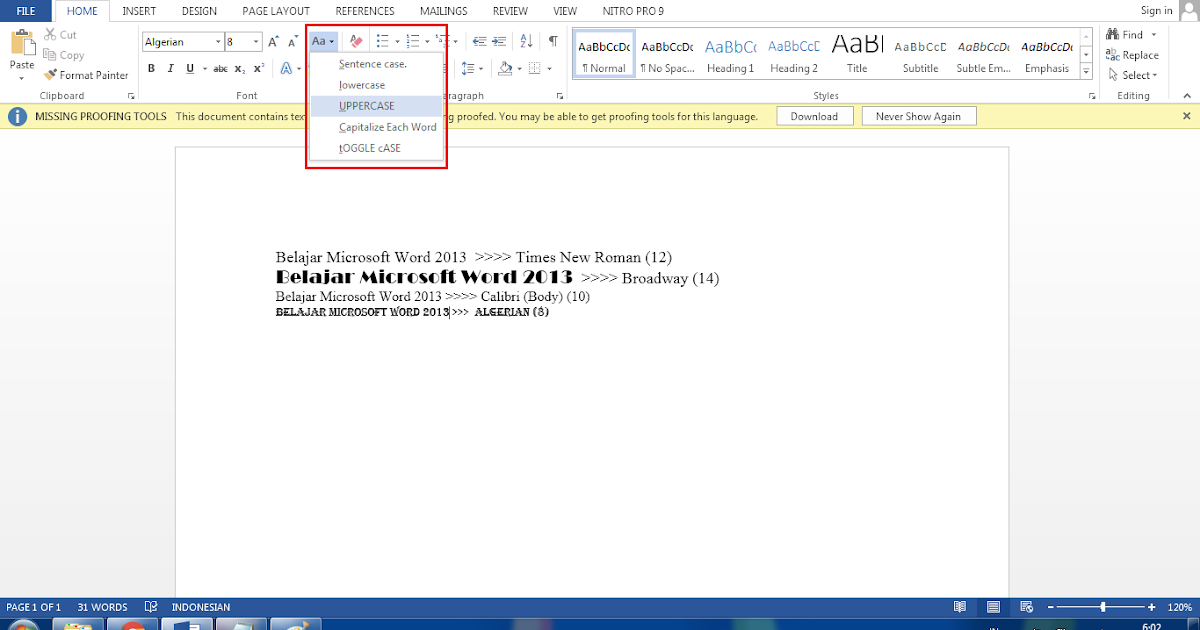Screen dimensions: 1200x630
Task: Apply subscript formatting
Action: point(240,69)
